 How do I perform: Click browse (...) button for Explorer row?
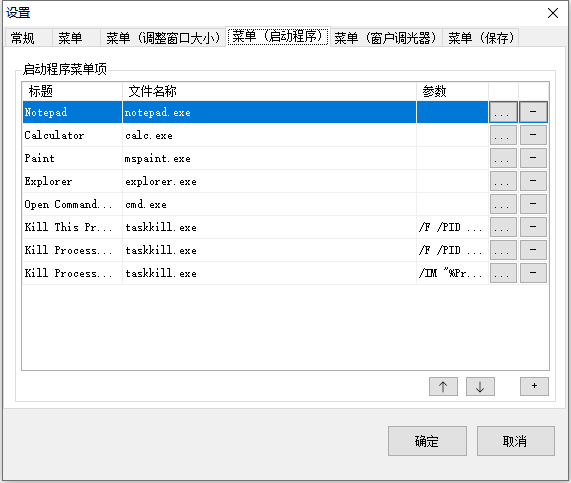coord(503,181)
